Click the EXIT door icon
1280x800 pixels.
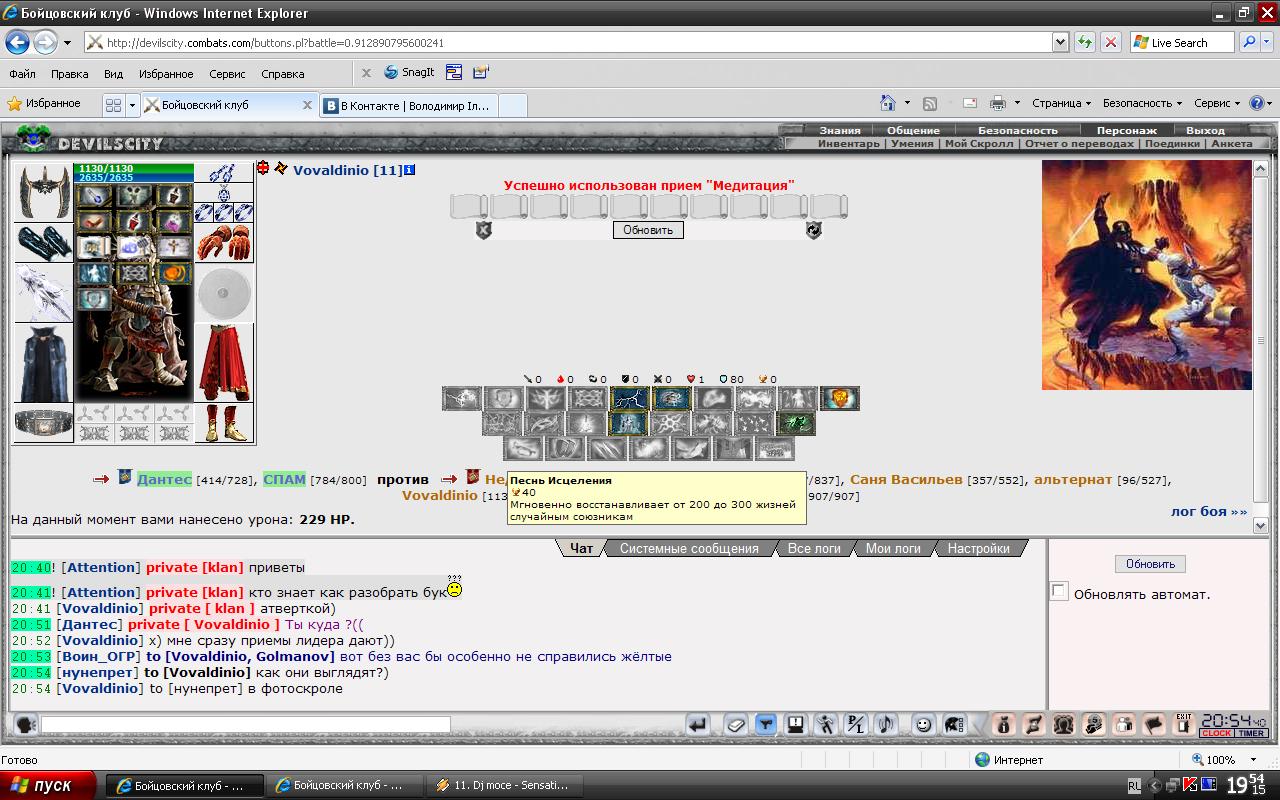[x=1184, y=724]
